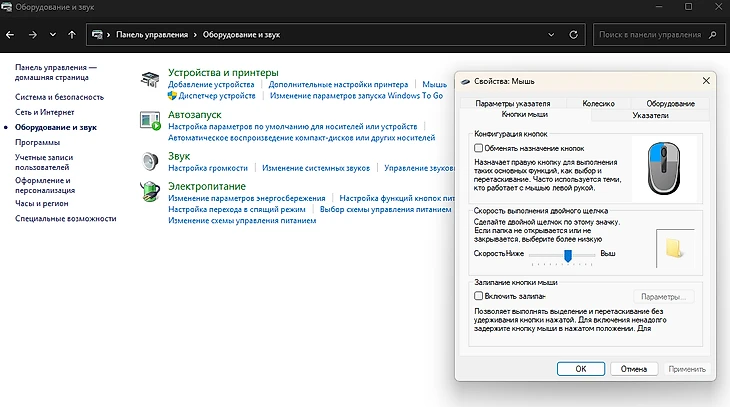Open the 'Колесико' tab
Viewport: 730px width, 407px height.
point(598,103)
